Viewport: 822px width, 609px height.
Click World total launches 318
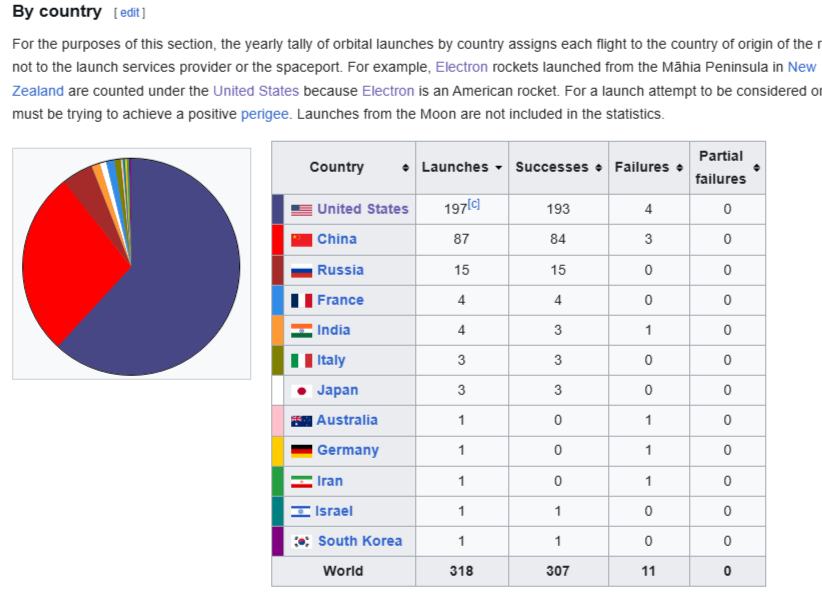coord(461,571)
